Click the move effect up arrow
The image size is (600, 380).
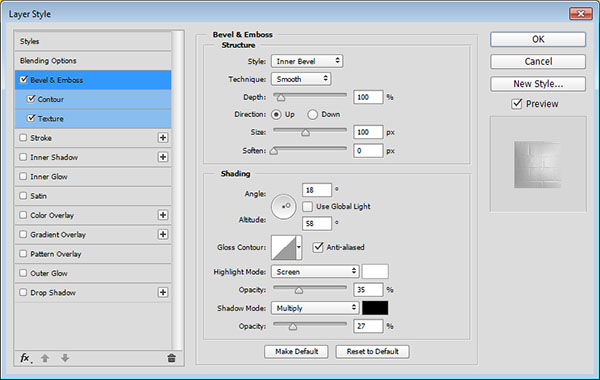[45, 358]
